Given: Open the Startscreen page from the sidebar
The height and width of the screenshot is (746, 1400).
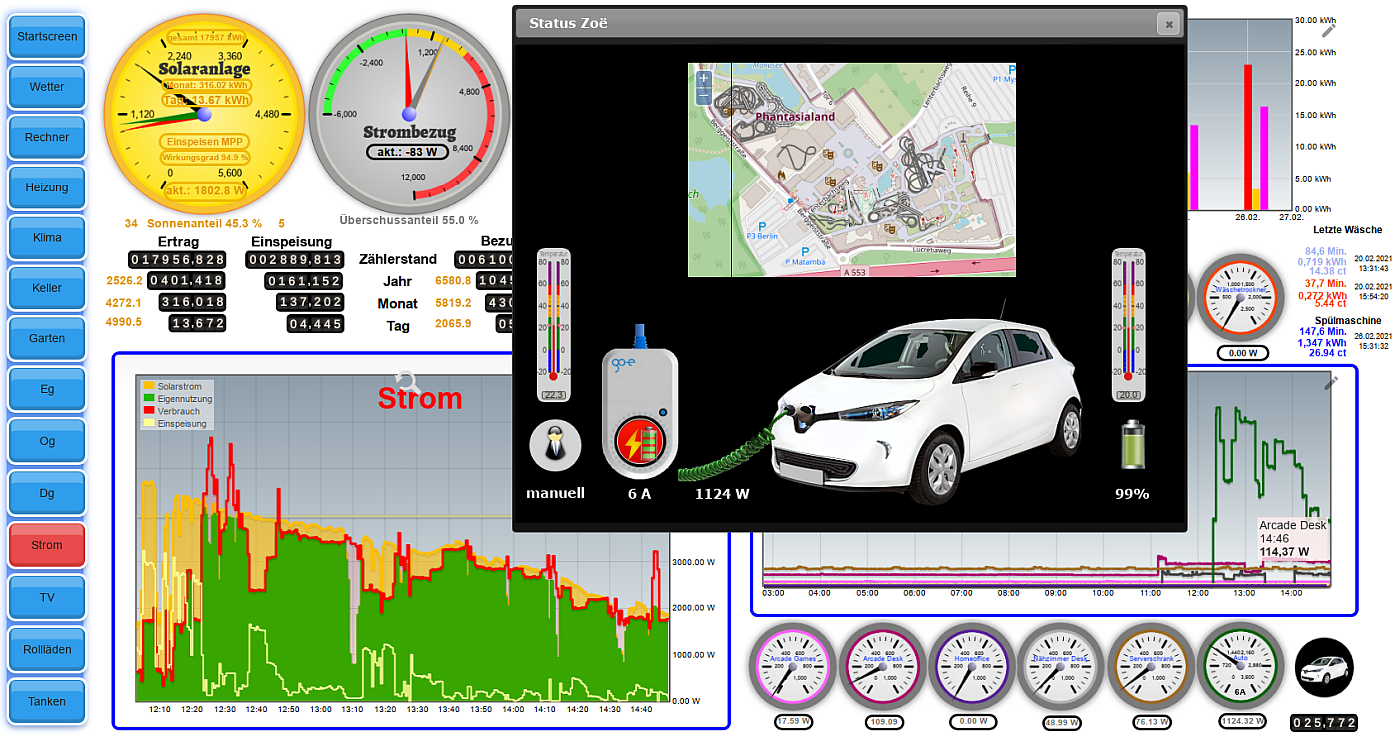Looking at the screenshot, I should click(x=47, y=37).
